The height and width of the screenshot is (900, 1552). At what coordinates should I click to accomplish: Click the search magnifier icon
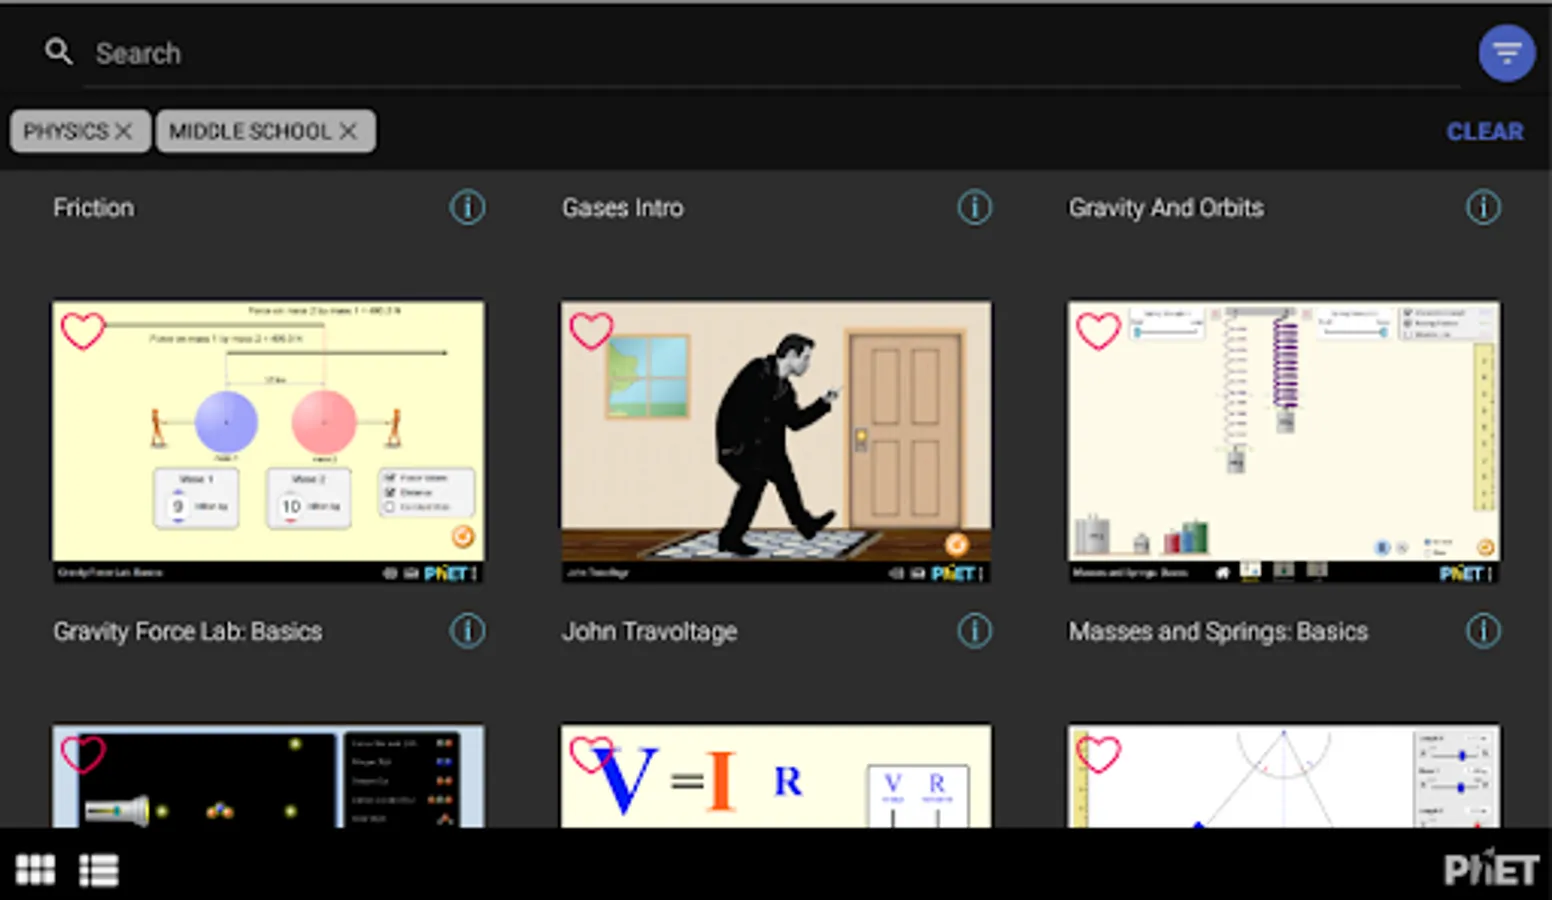point(59,52)
